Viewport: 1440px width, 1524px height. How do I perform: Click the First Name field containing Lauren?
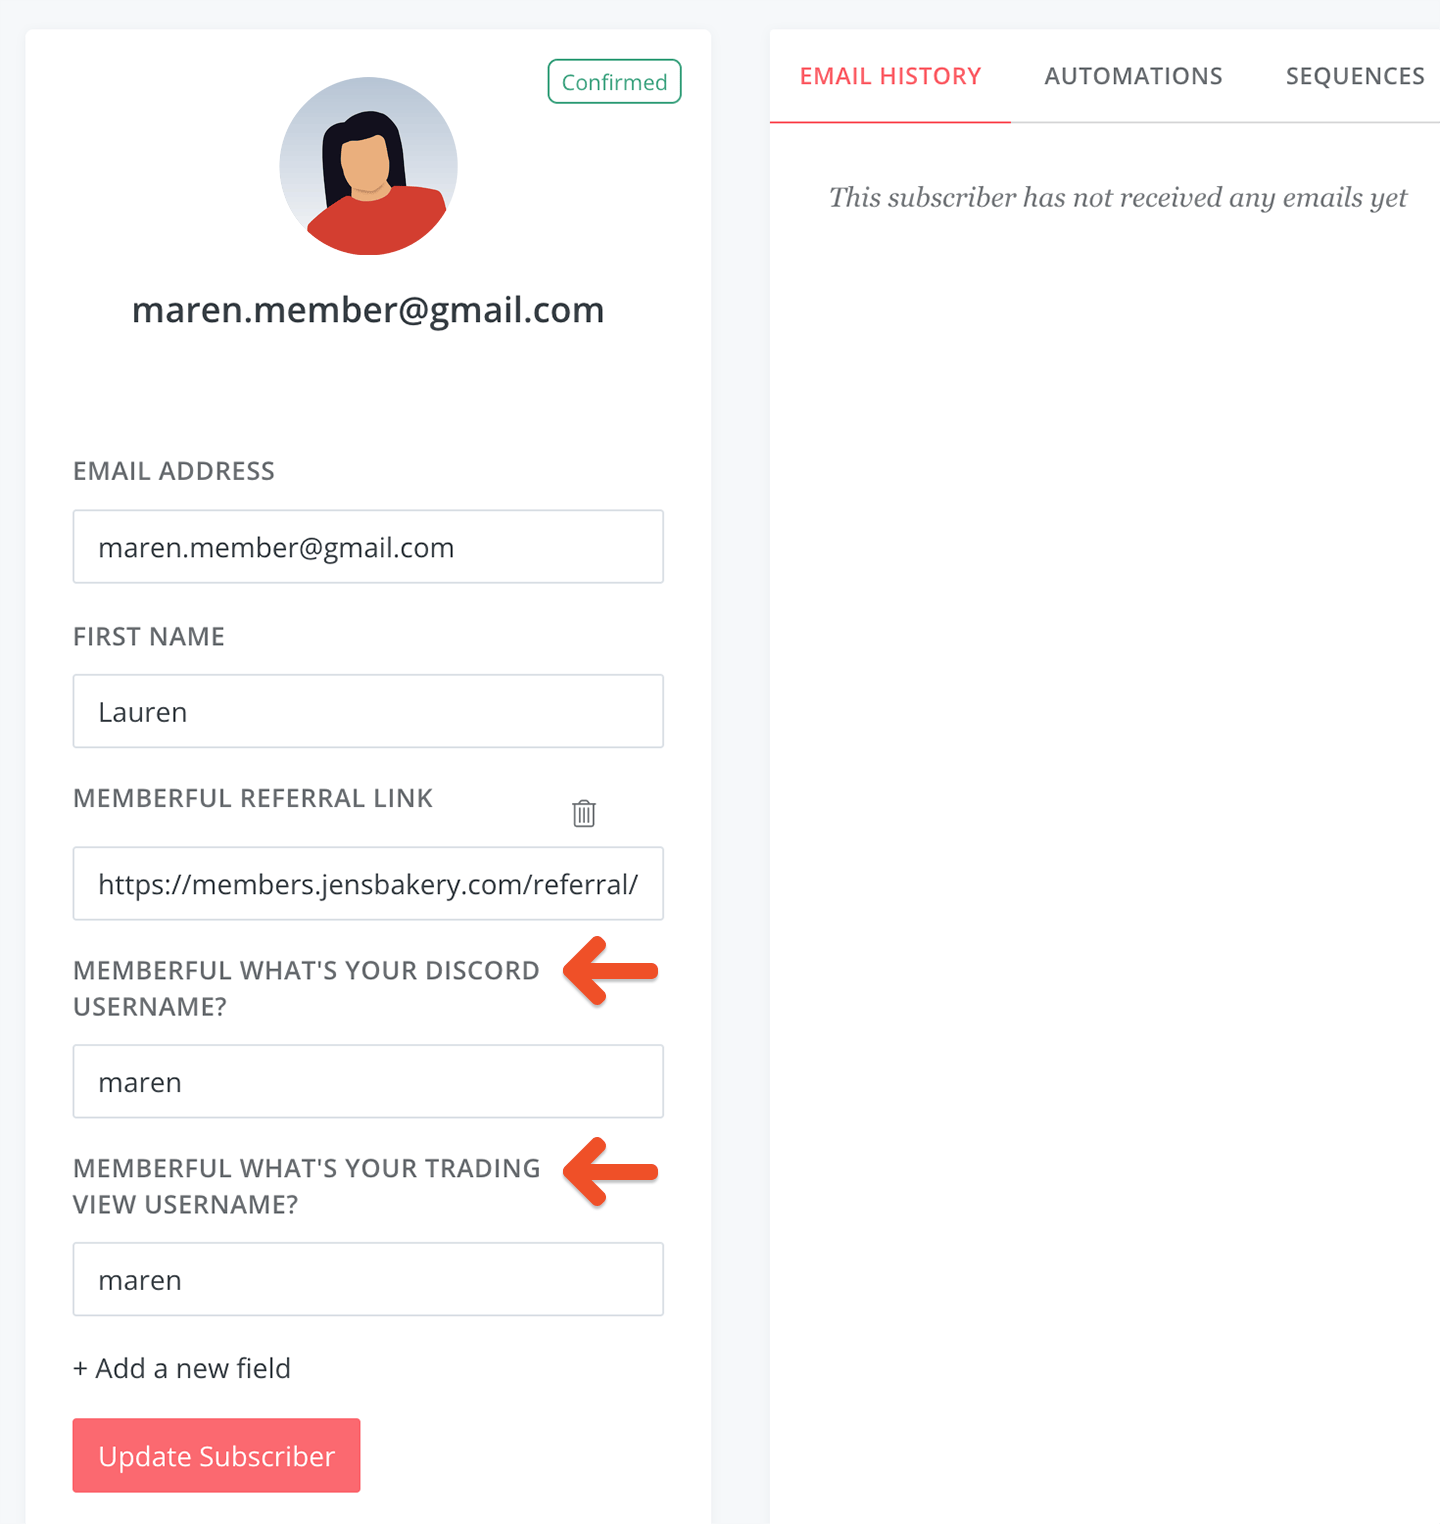click(368, 711)
